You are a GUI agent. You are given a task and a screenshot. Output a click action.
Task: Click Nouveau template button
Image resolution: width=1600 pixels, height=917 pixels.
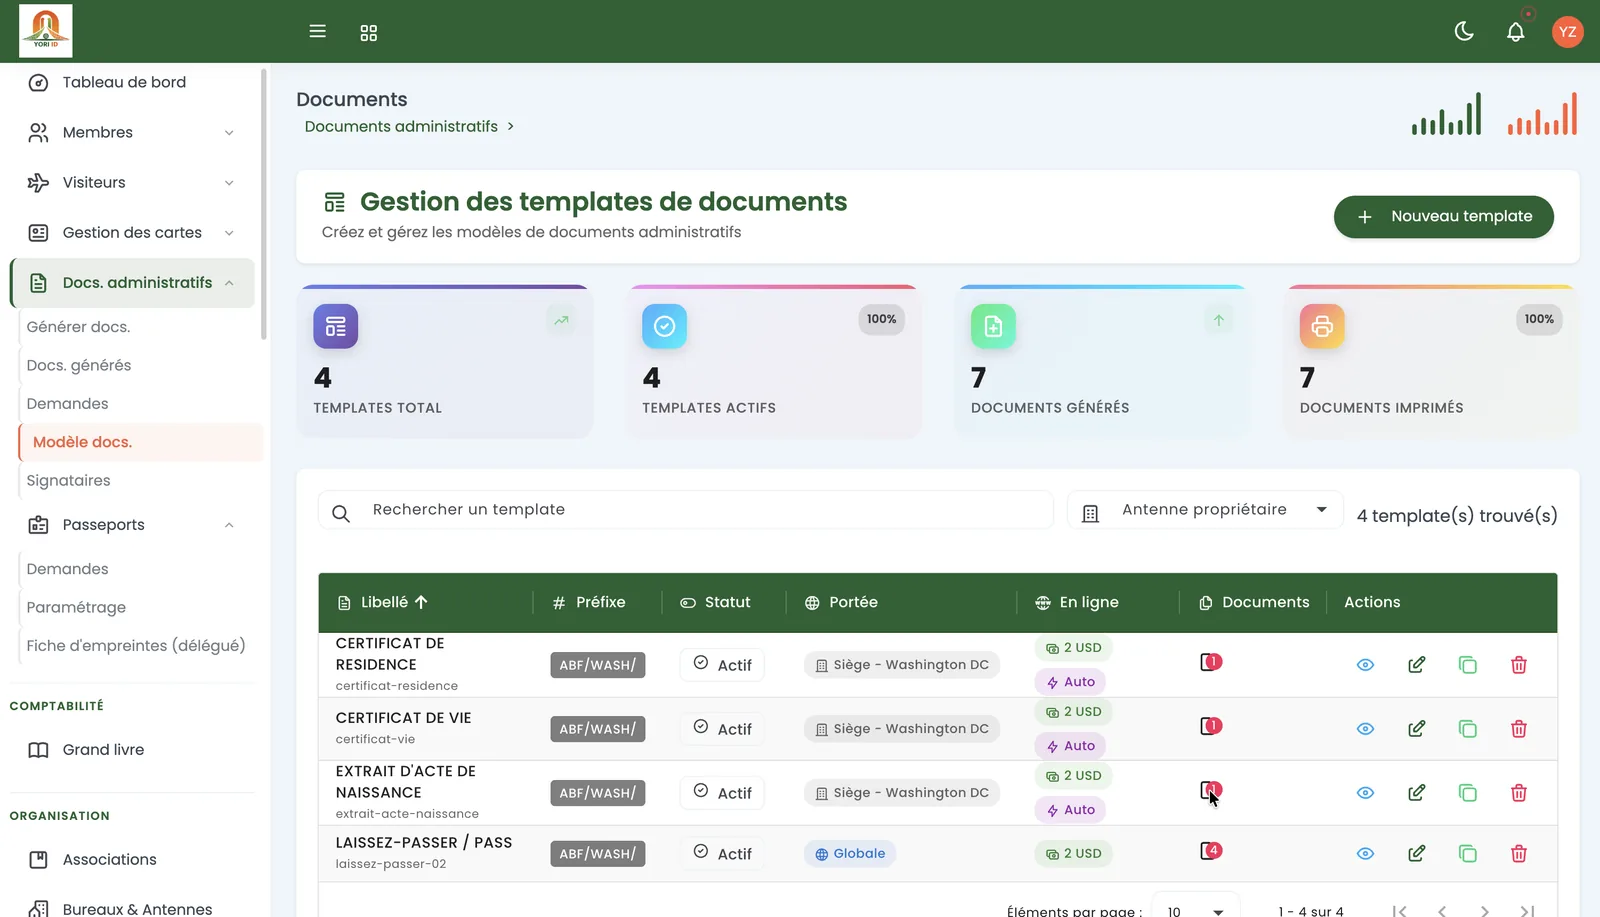point(1443,217)
